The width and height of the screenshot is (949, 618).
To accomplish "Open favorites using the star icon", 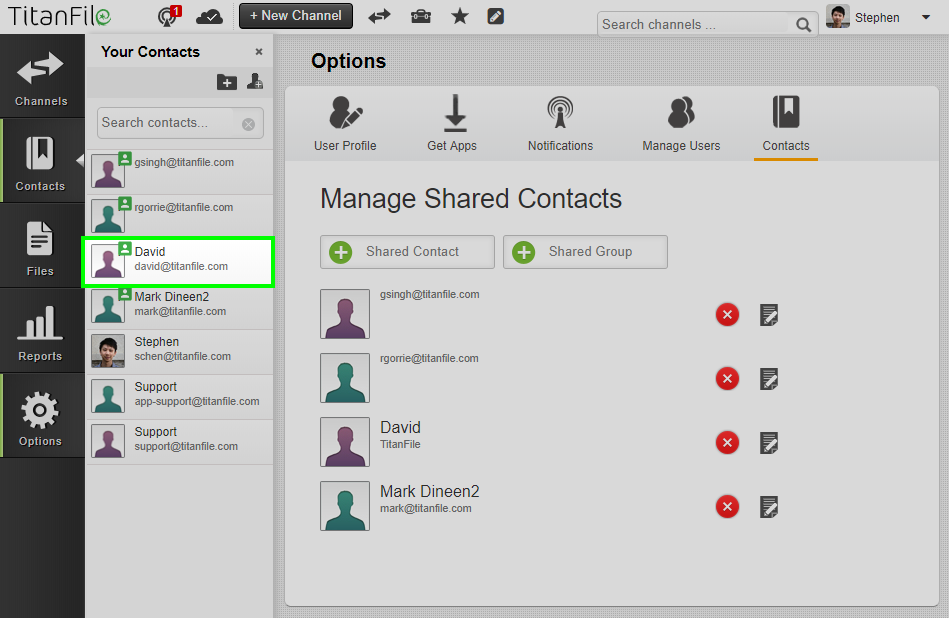I will [459, 16].
